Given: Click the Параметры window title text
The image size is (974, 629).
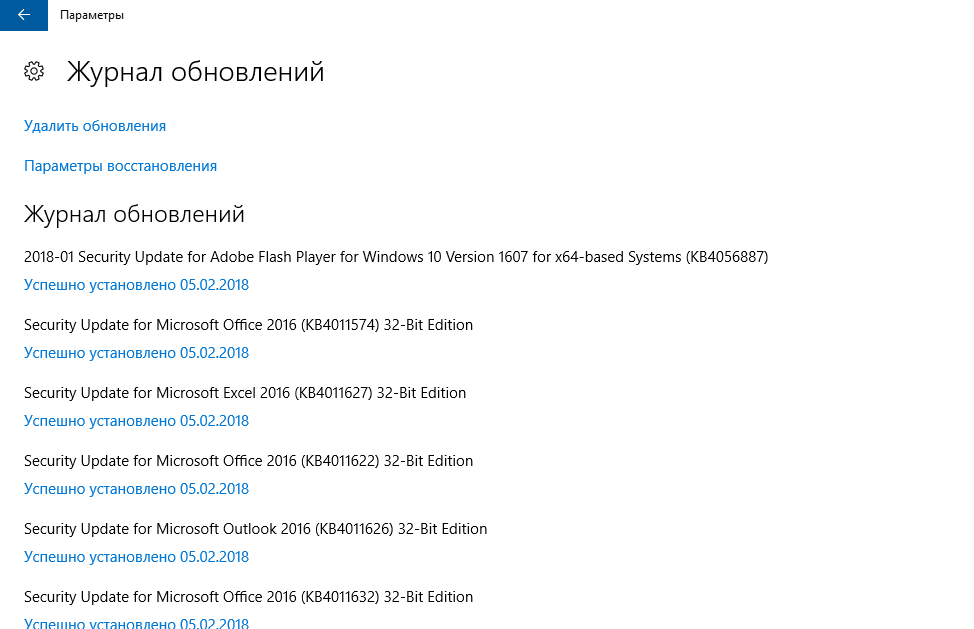Looking at the screenshot, I should [x=92, y=15].
